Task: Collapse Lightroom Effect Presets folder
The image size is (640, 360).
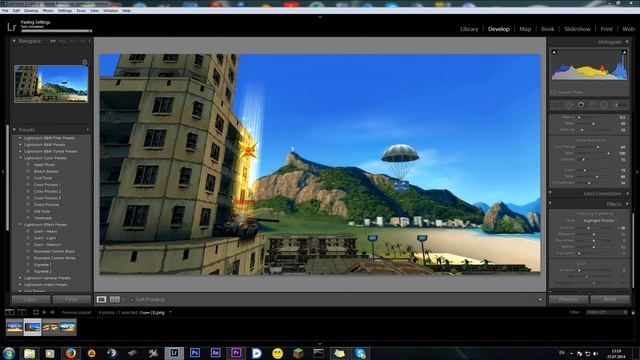Action: coord(20,224)
